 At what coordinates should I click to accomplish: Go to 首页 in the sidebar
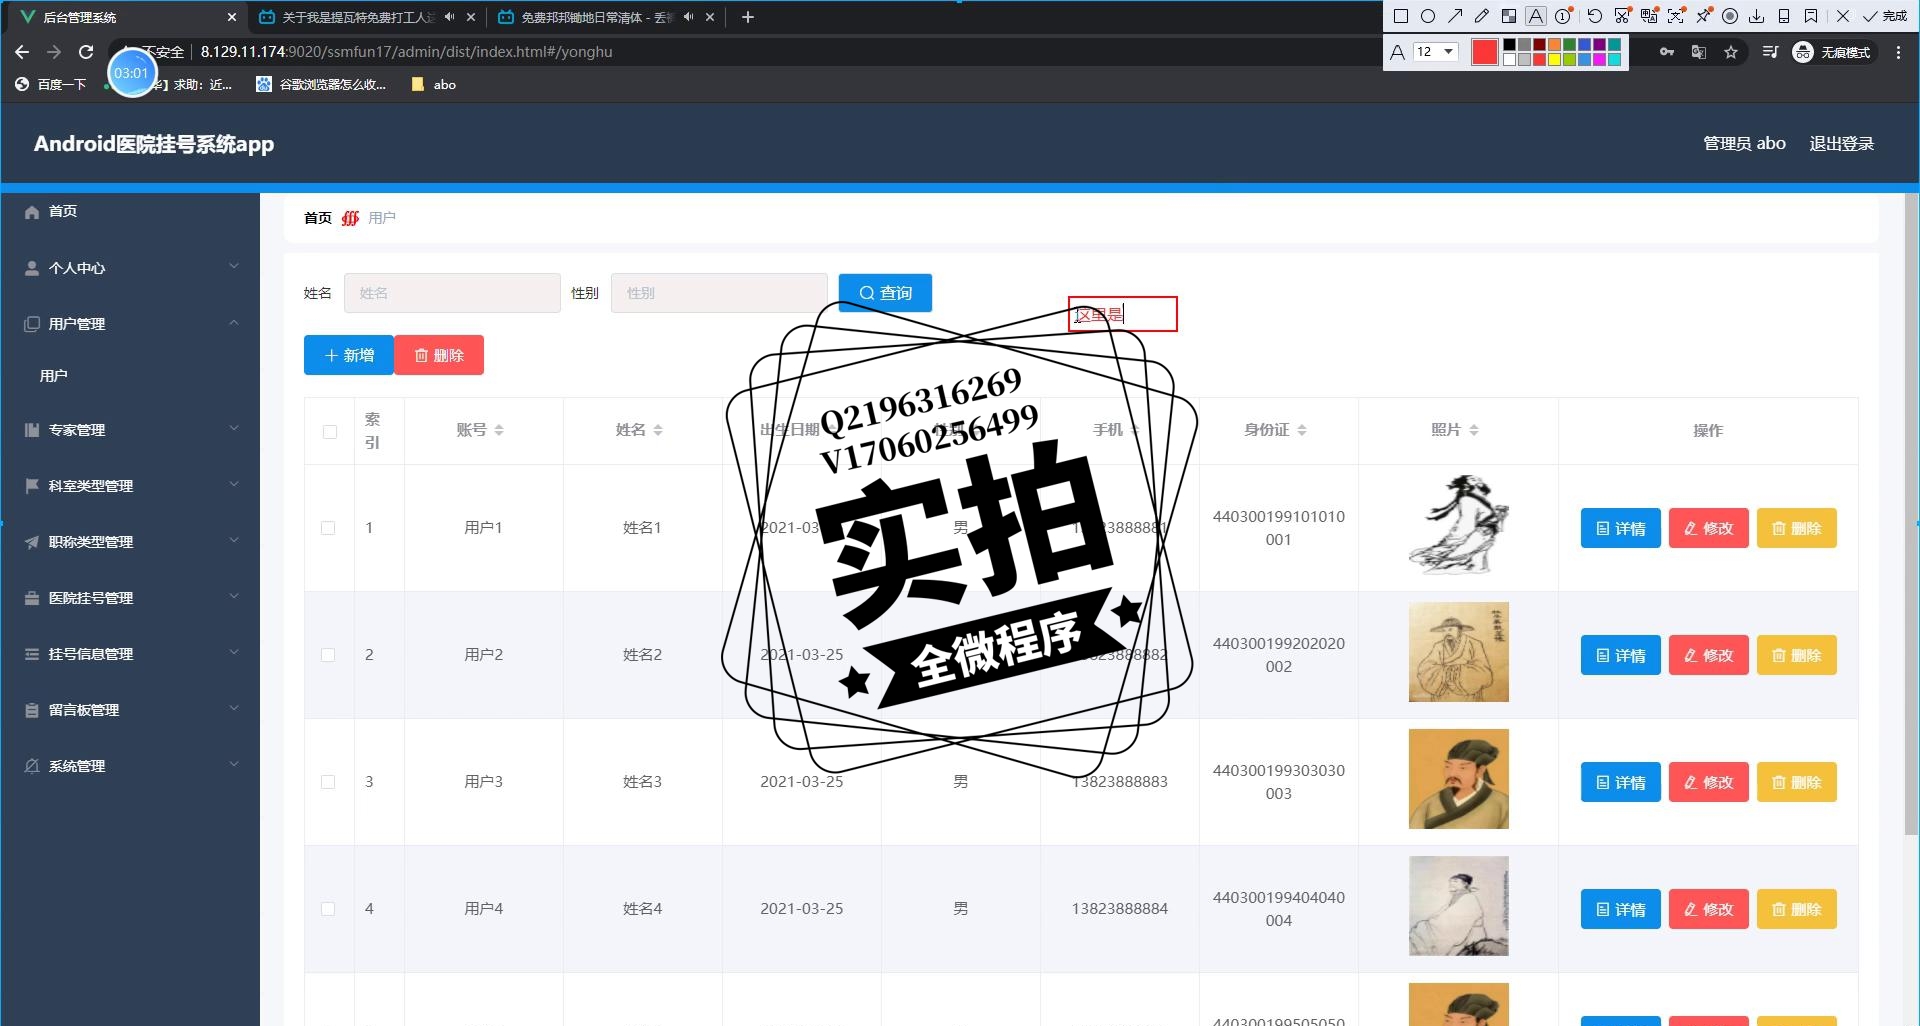130,212
